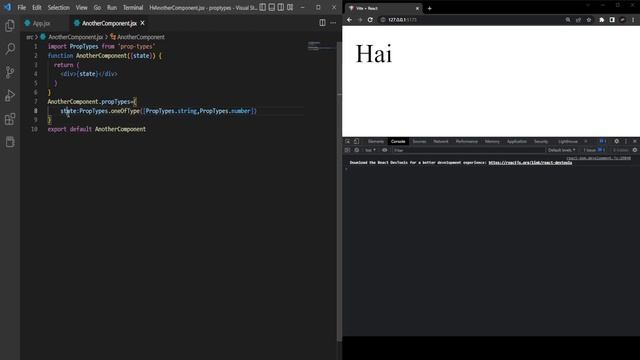Create live expression eye icon
Screen dimensions: 640x360
coord(384,150)
